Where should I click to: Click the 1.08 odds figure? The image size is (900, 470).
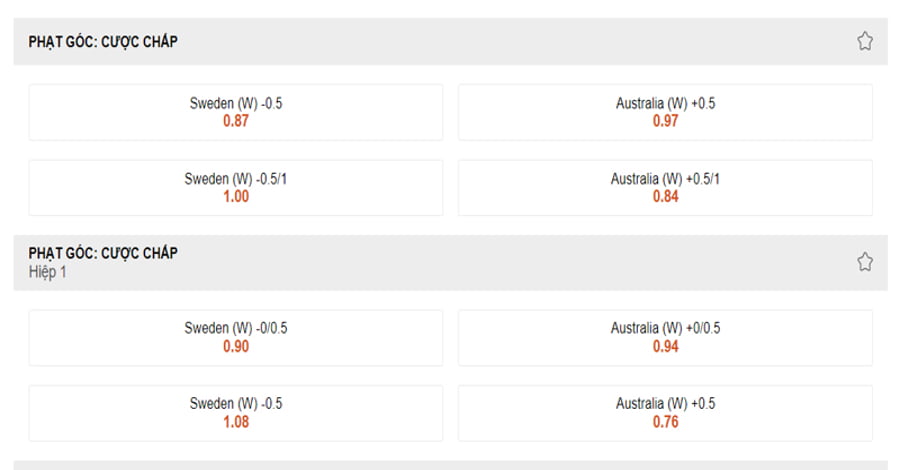coord(236,422)
